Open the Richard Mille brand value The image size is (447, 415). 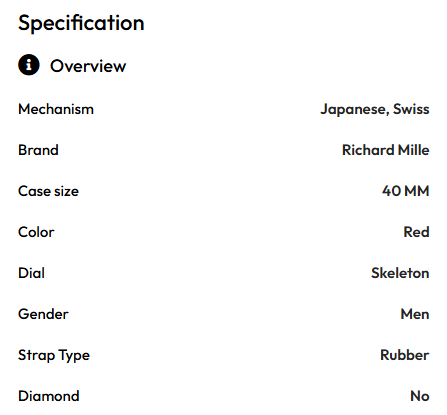[x=386, y=150]
